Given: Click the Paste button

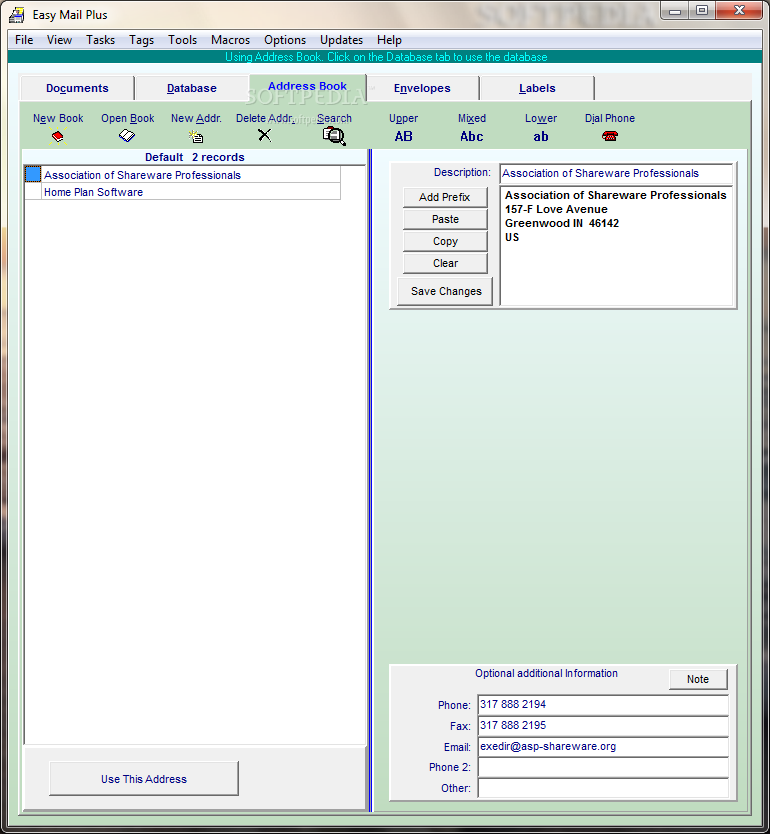Looking at the screenshot, I should pyautogui.click(x=445, y=219).
